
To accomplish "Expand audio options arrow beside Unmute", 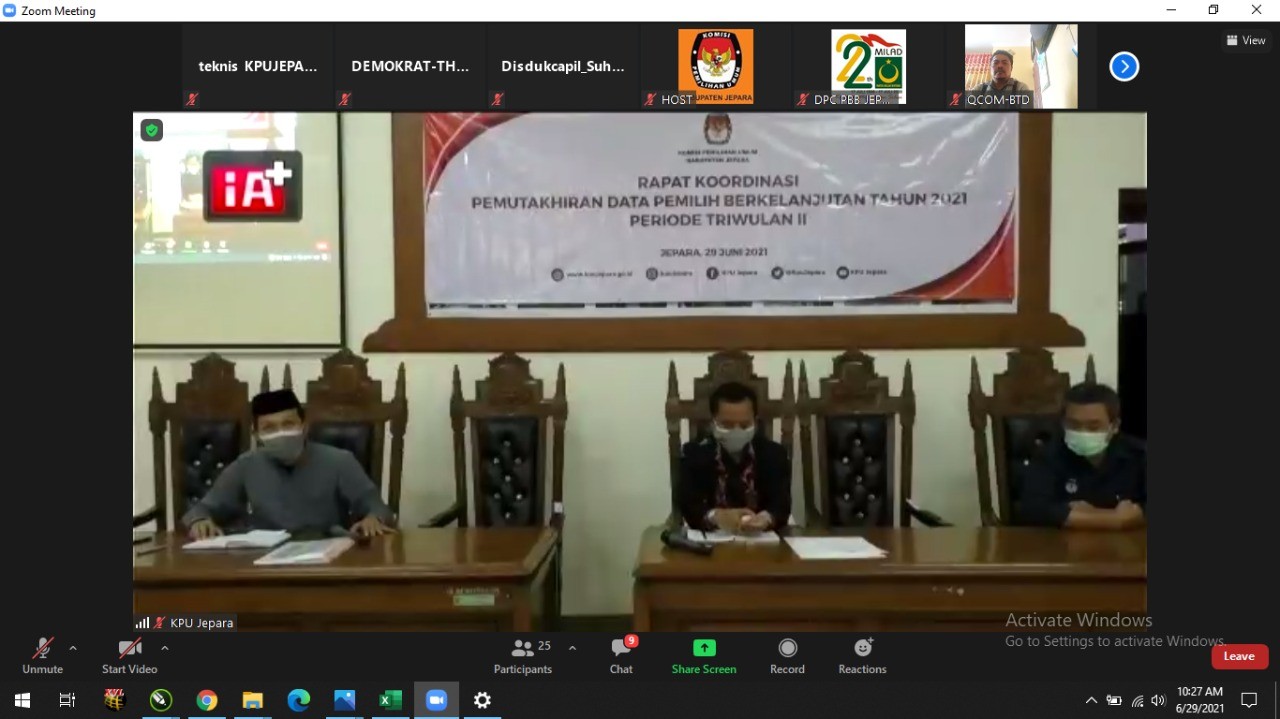I will point(73,648).
